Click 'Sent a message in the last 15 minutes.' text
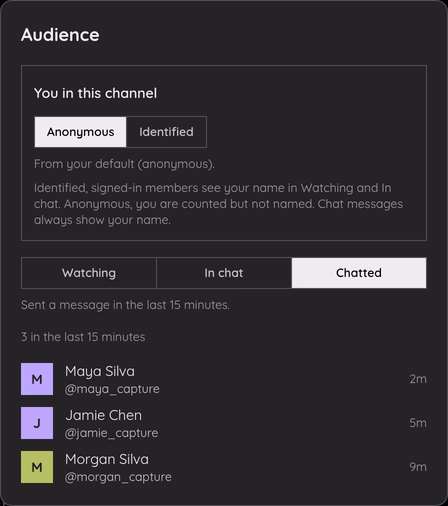Image resolution: width=448 pixels, height=506 pixels. 125,305
